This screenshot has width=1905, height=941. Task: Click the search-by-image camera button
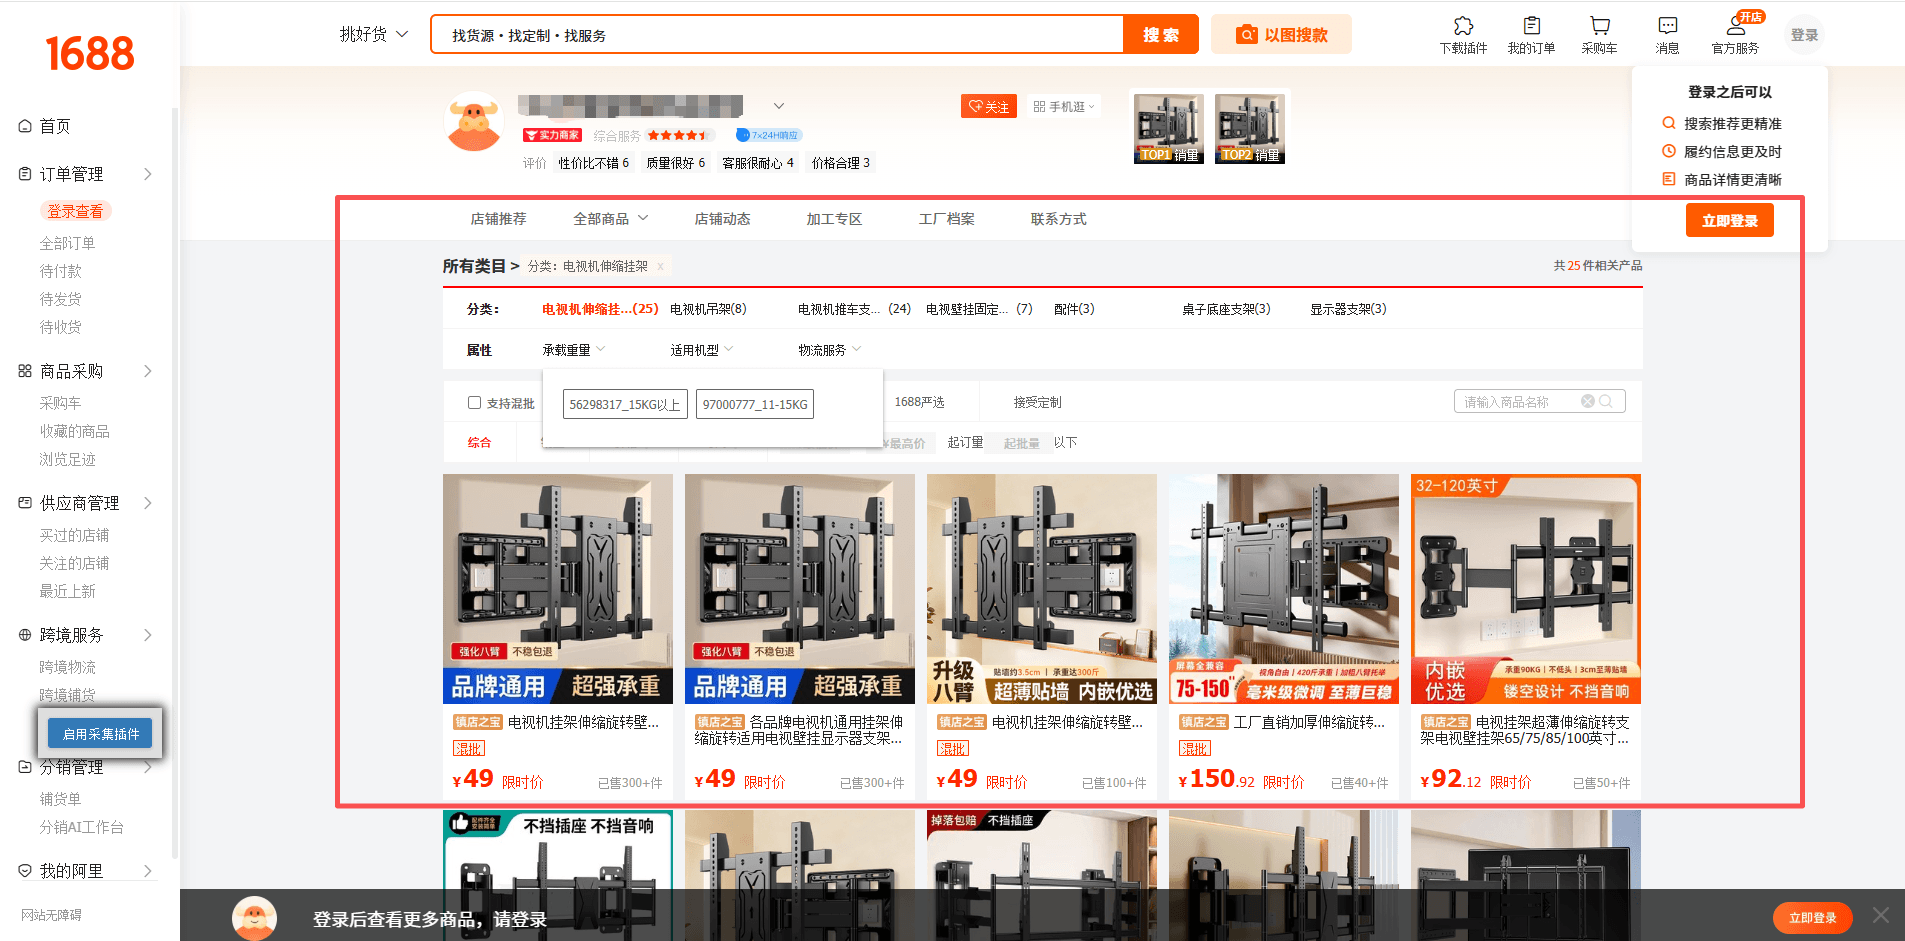pyautogui.click(x=1281, y=35)
